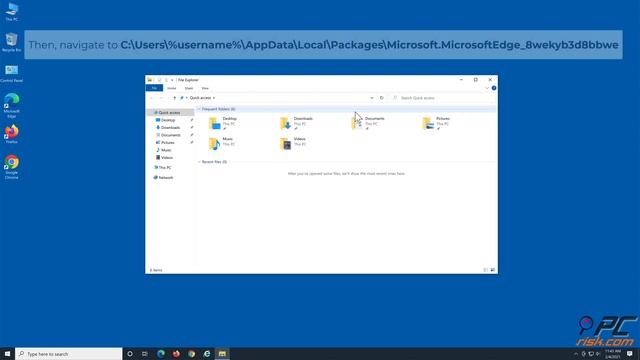Open recent locations dropdown arrow
Image resolution: width=640 pixels, height=360 pixels.
pyautogui.click(x=168, y=98)
